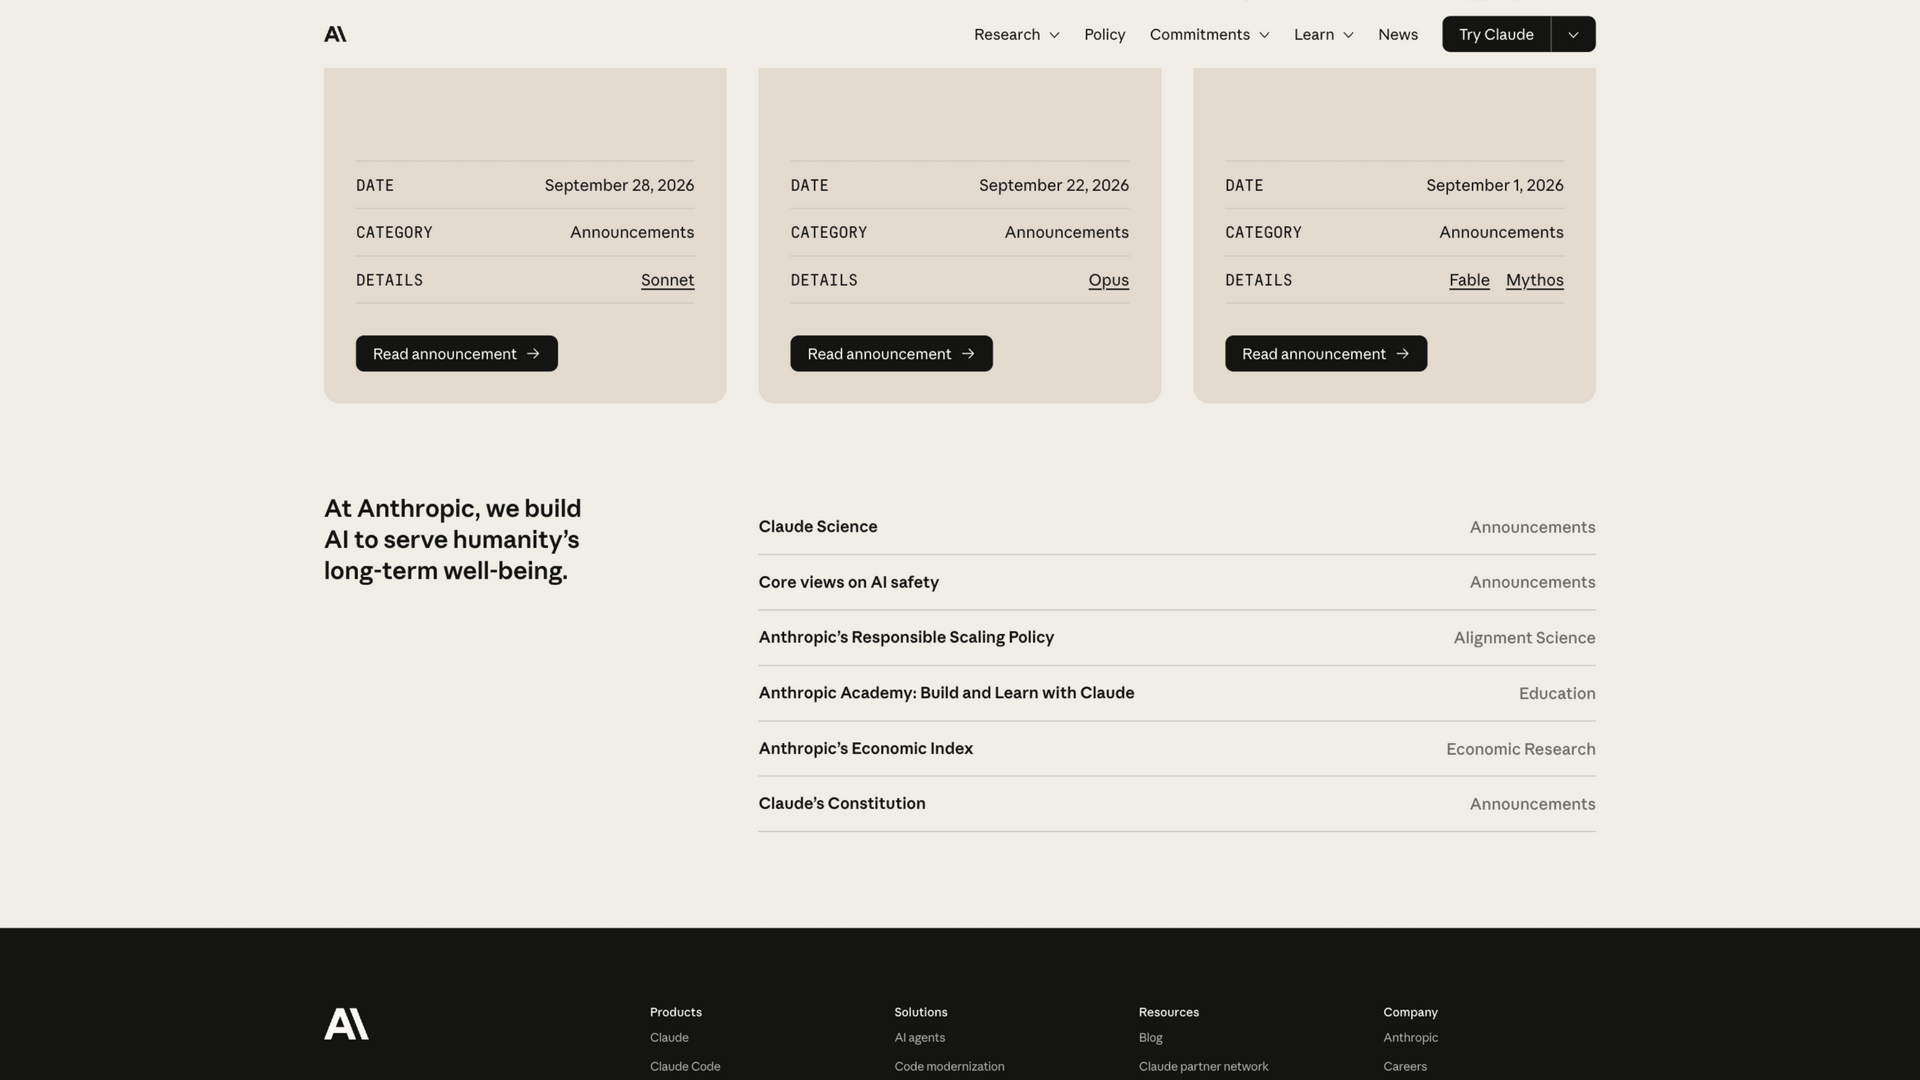Open the Blog link under Resources
Image resolution: width=1920 pixels, height=1080 pixels.
pyautogui.click(x=1150, y=1038)
